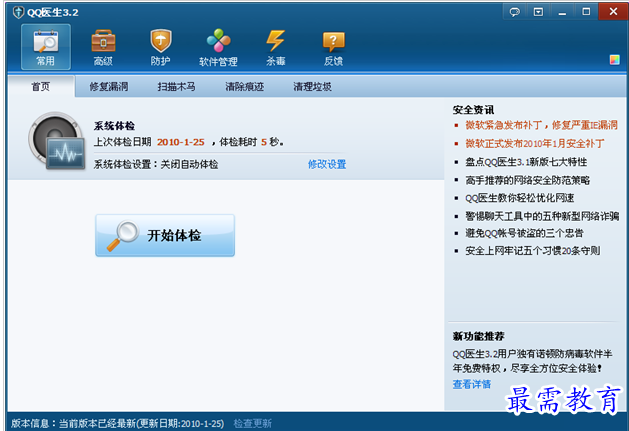Image resolution: width=629 pixels, height=431 pixels.
Task: Open the title bar dropdown menu icon
Action: [x=538, y=12]
